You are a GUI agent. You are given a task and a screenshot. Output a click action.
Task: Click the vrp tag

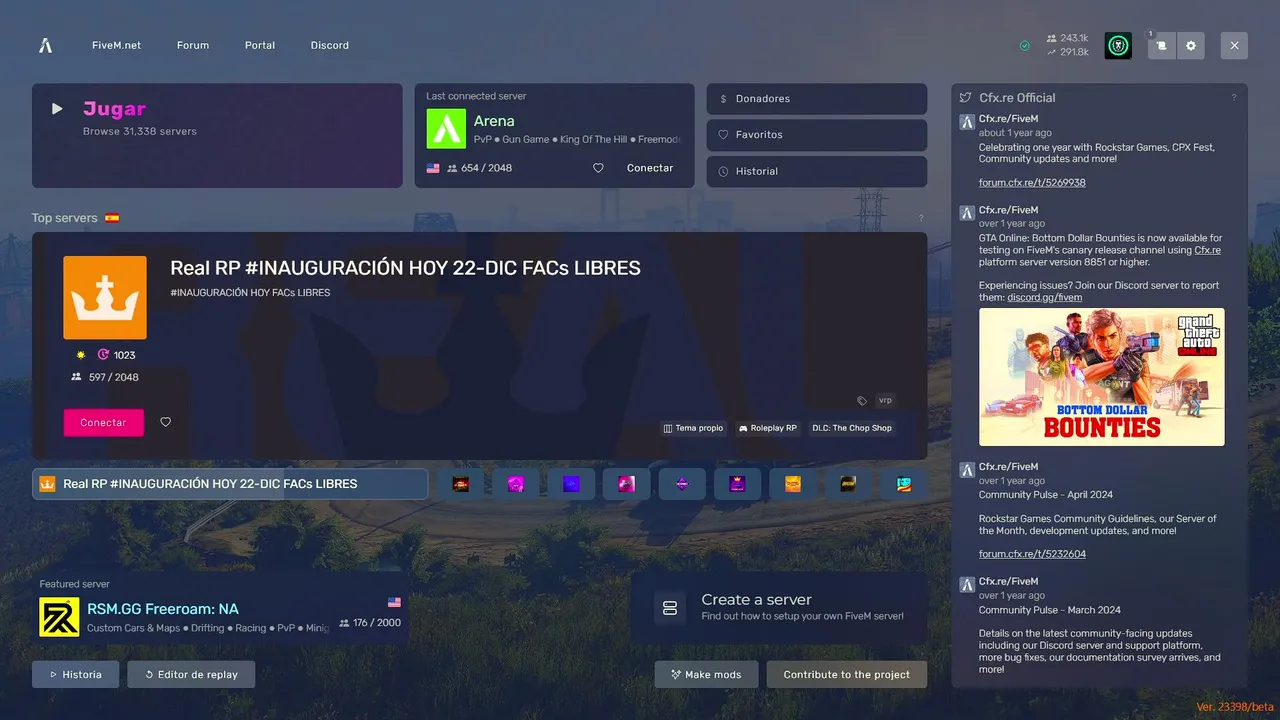point(885,400)
